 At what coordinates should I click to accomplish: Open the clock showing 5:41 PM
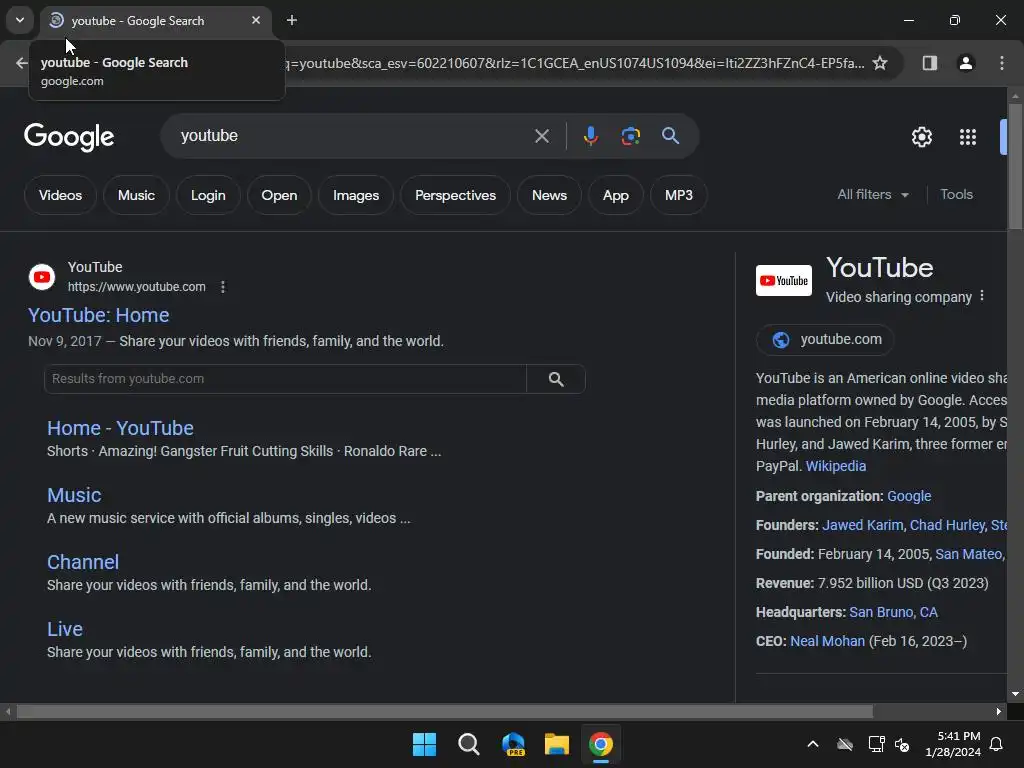point(952,744)
